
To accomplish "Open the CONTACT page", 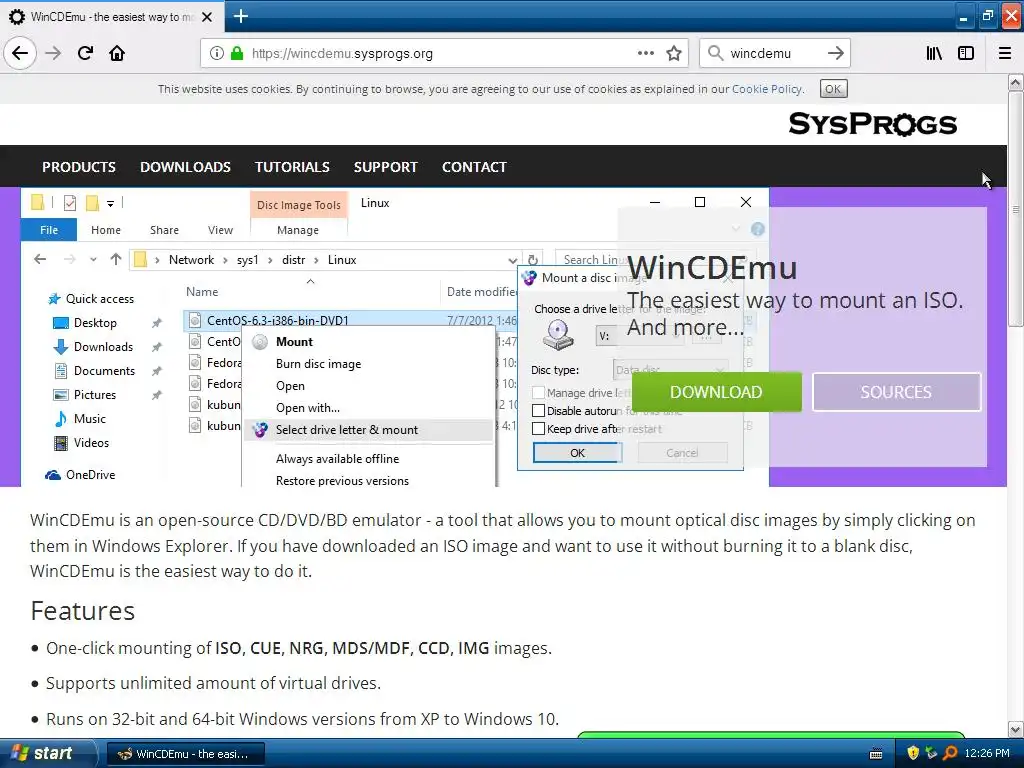I will point(474,167).
